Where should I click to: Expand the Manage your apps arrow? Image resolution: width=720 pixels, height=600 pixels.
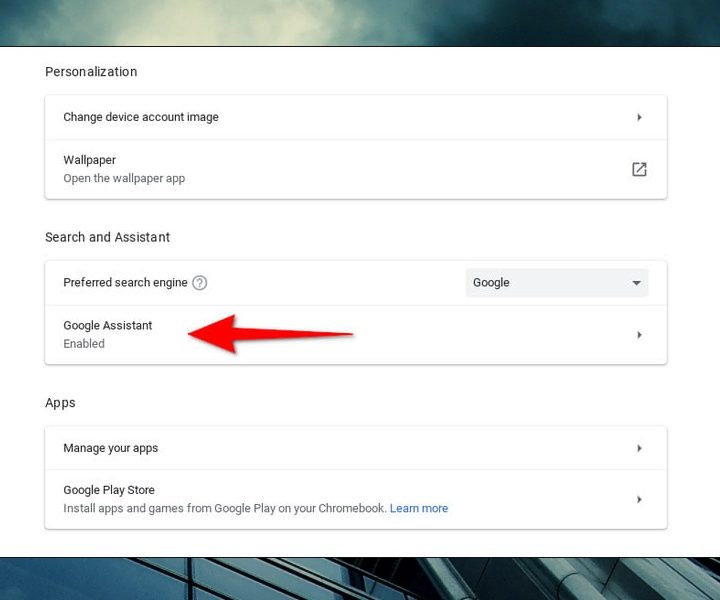pos(639,448)
